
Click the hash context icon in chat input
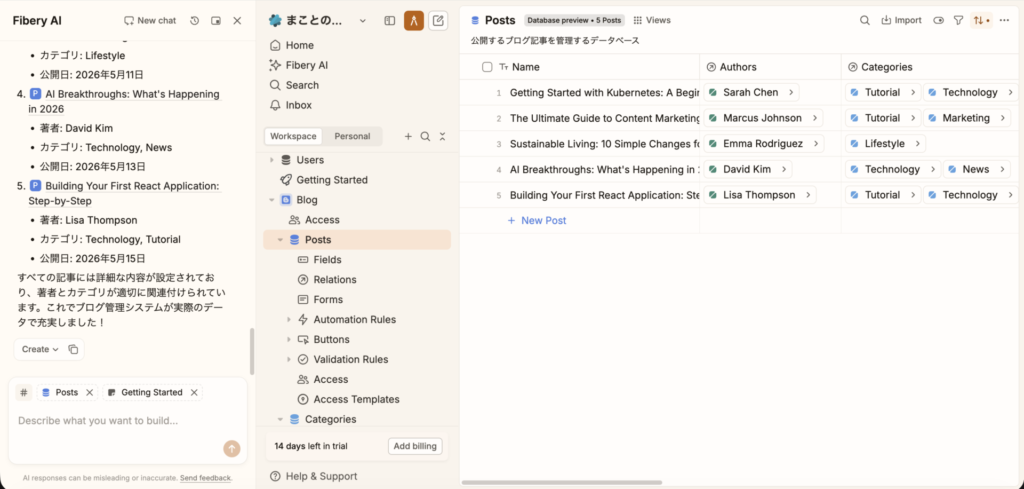pos(24,392)
